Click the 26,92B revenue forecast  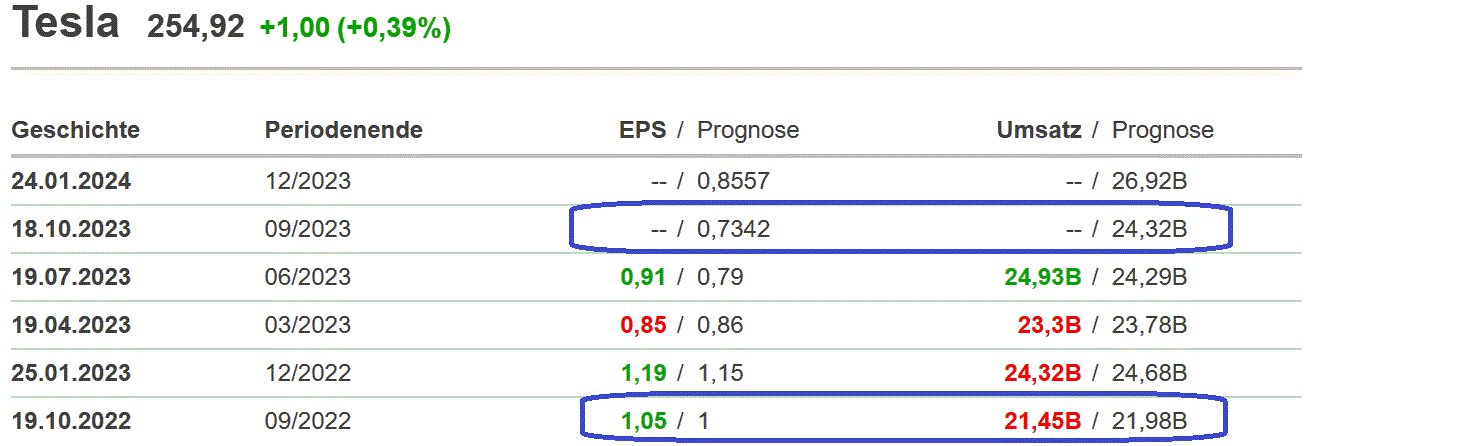pyautogui.click(x=1149, y=182)
